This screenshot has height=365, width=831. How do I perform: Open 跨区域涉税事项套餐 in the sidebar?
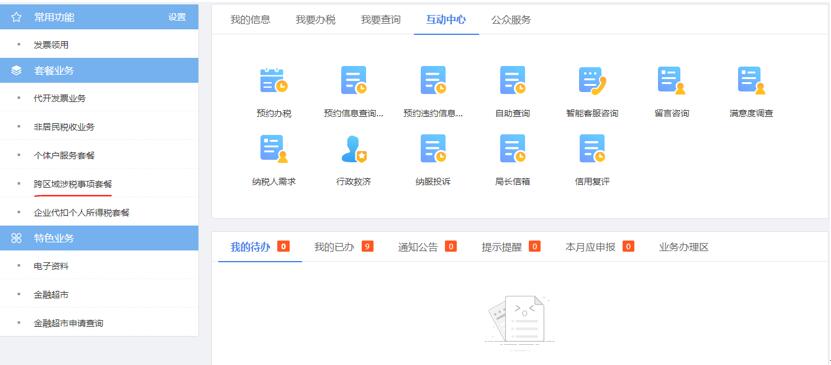(73, 184)
